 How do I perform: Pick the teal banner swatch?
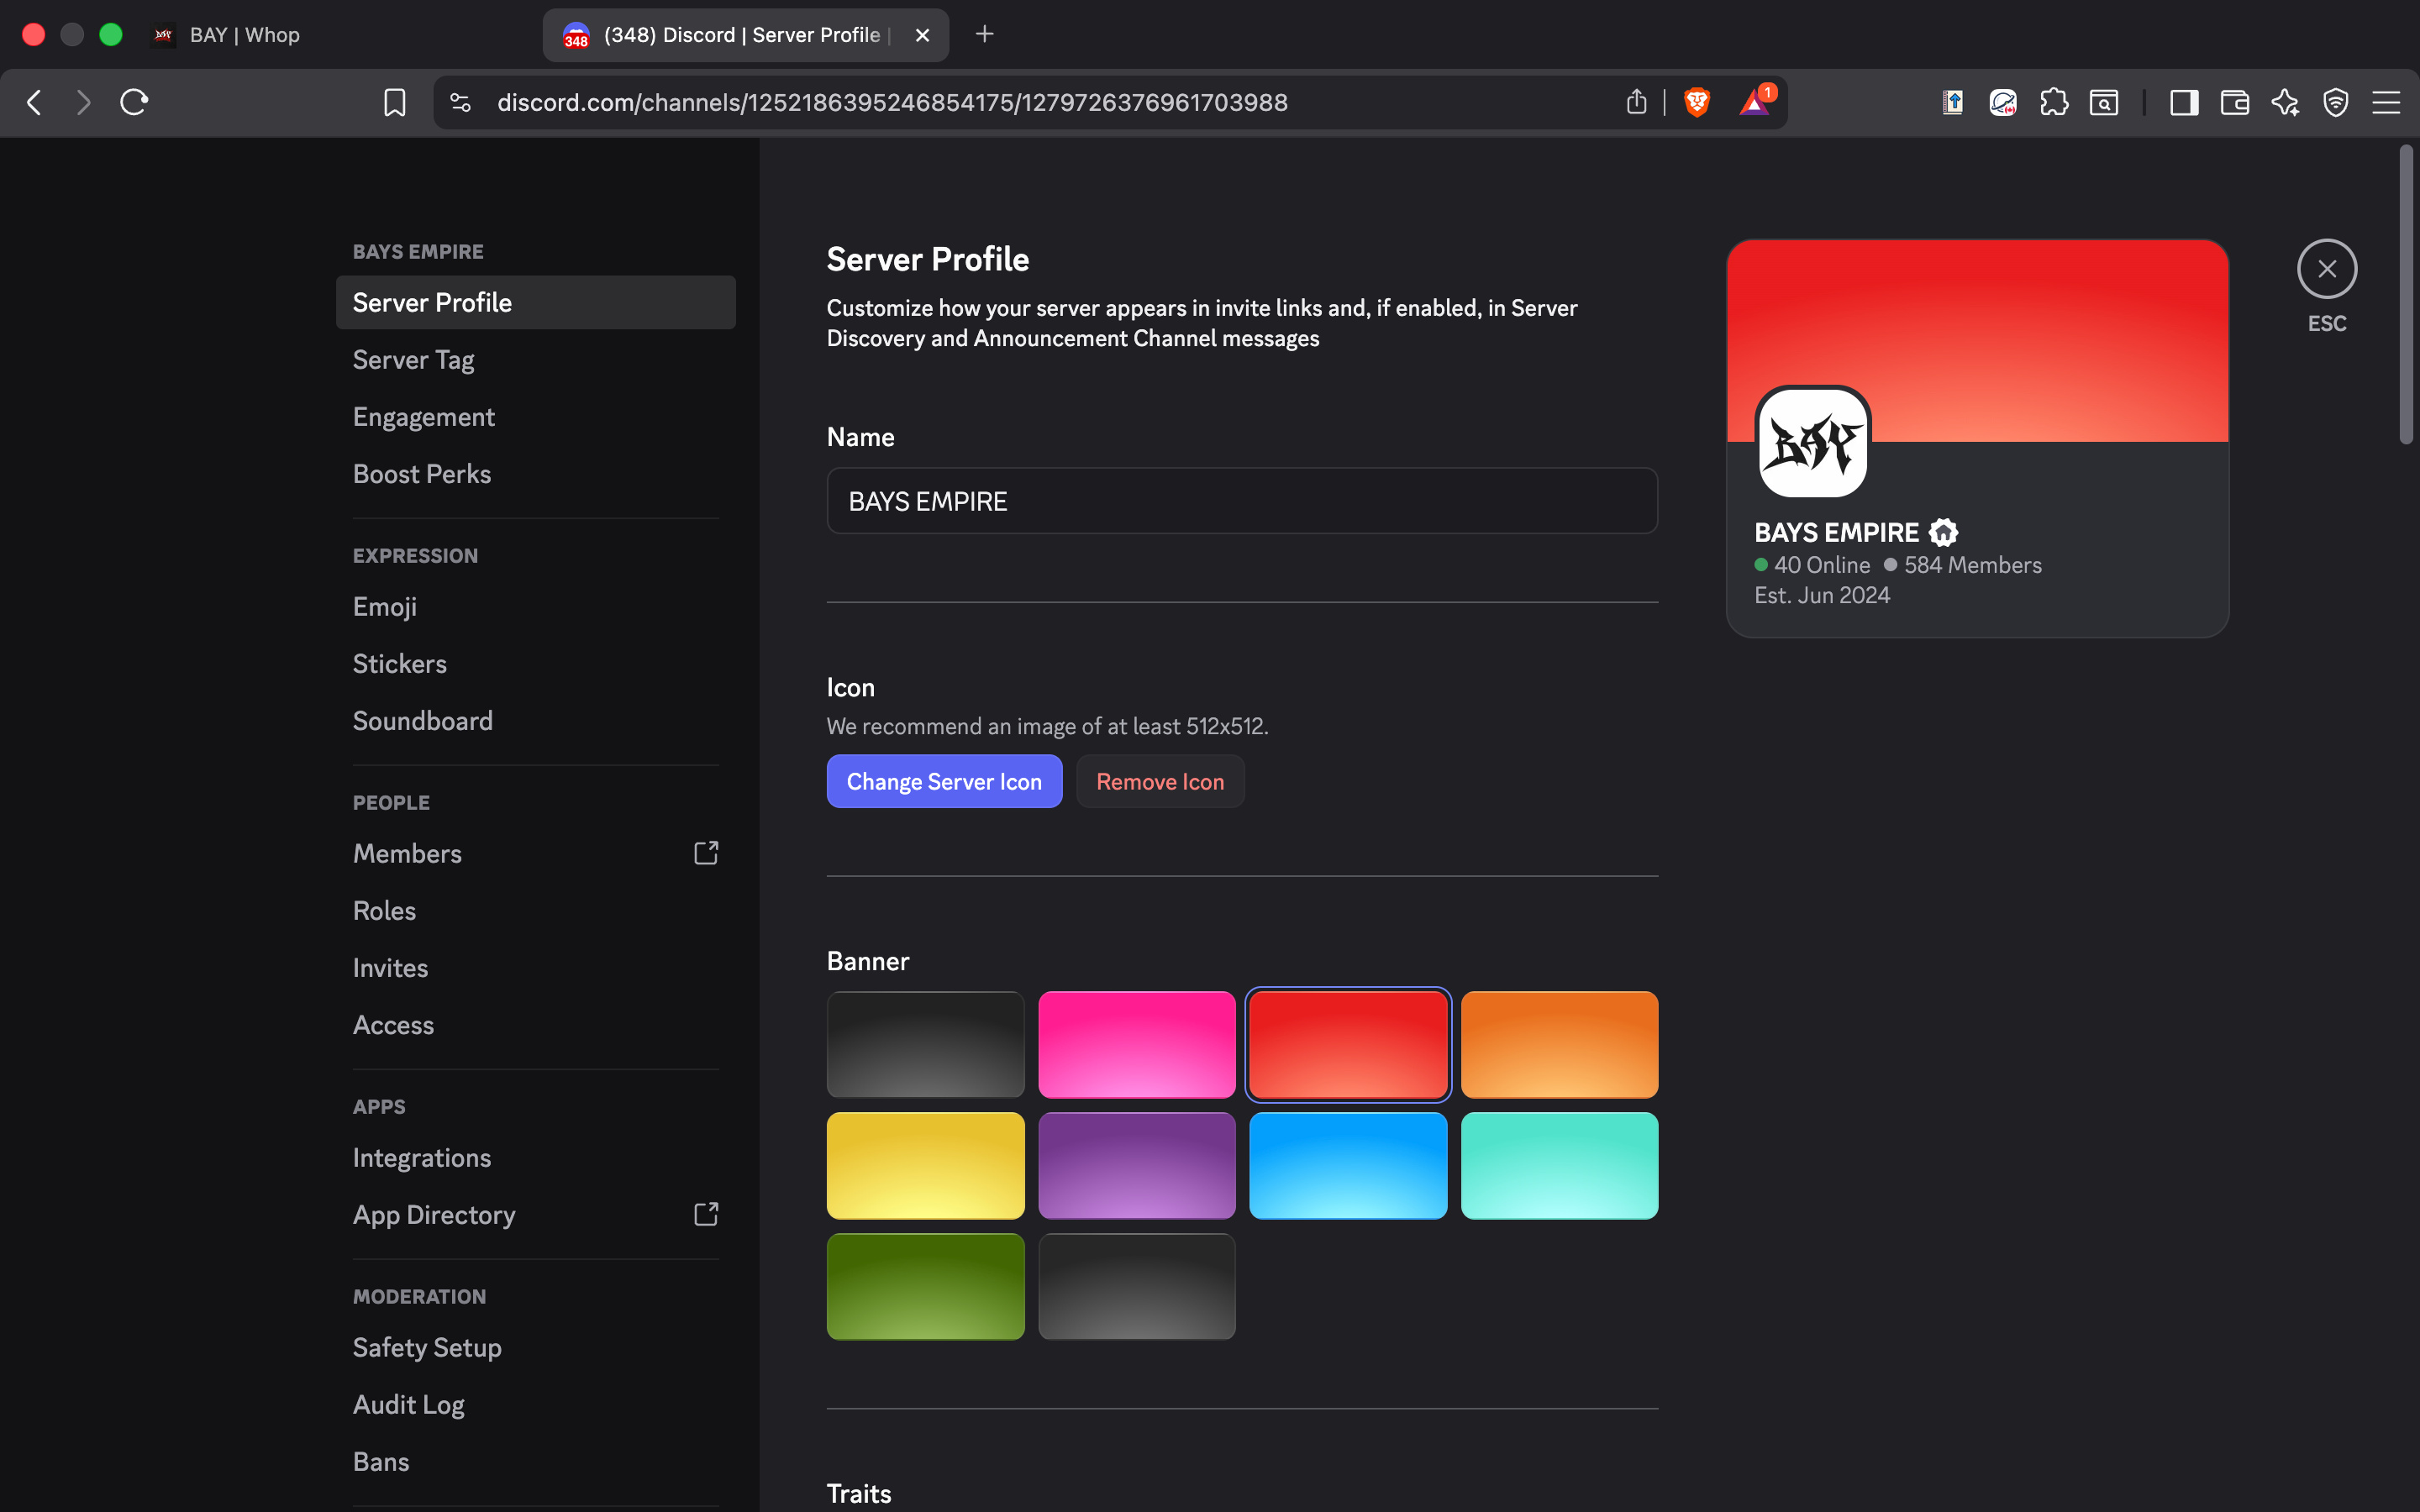1559,1165
